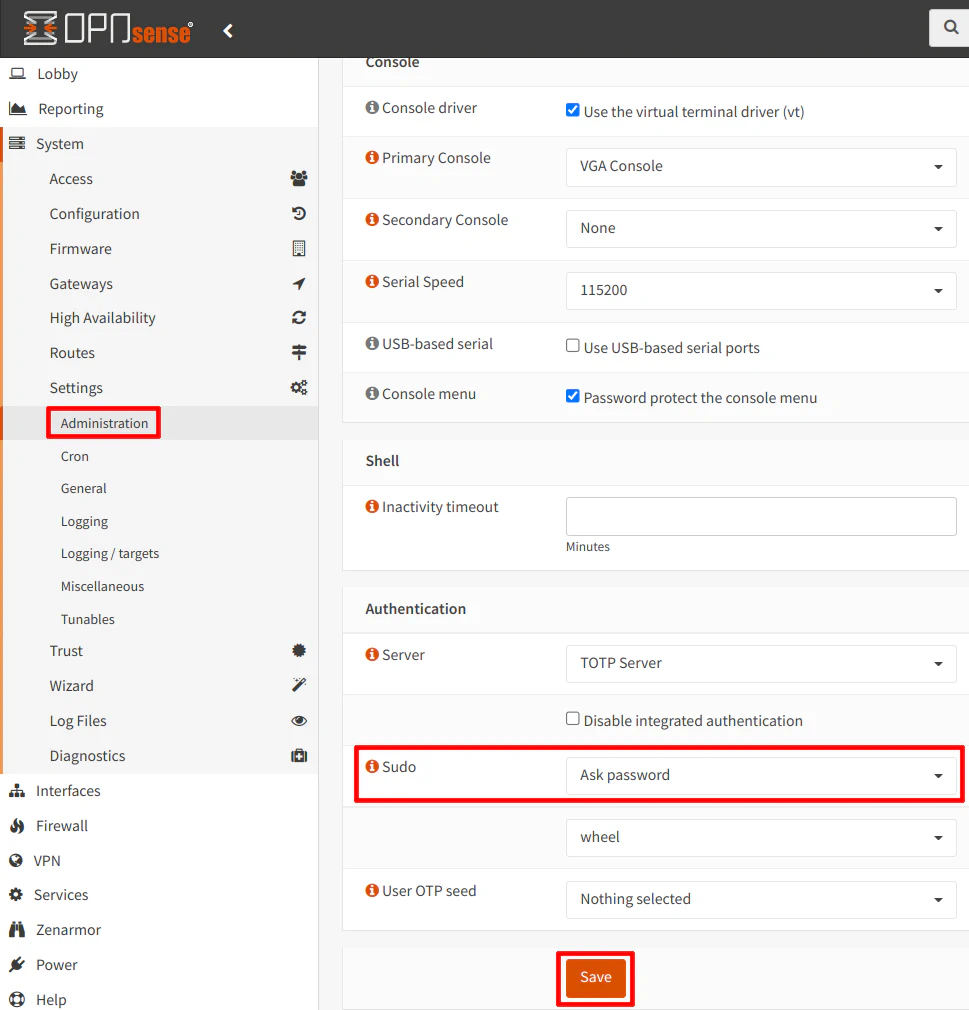Click the Trust certificate icon
This screenshot has width=969, height=1010.
point(299,651)
